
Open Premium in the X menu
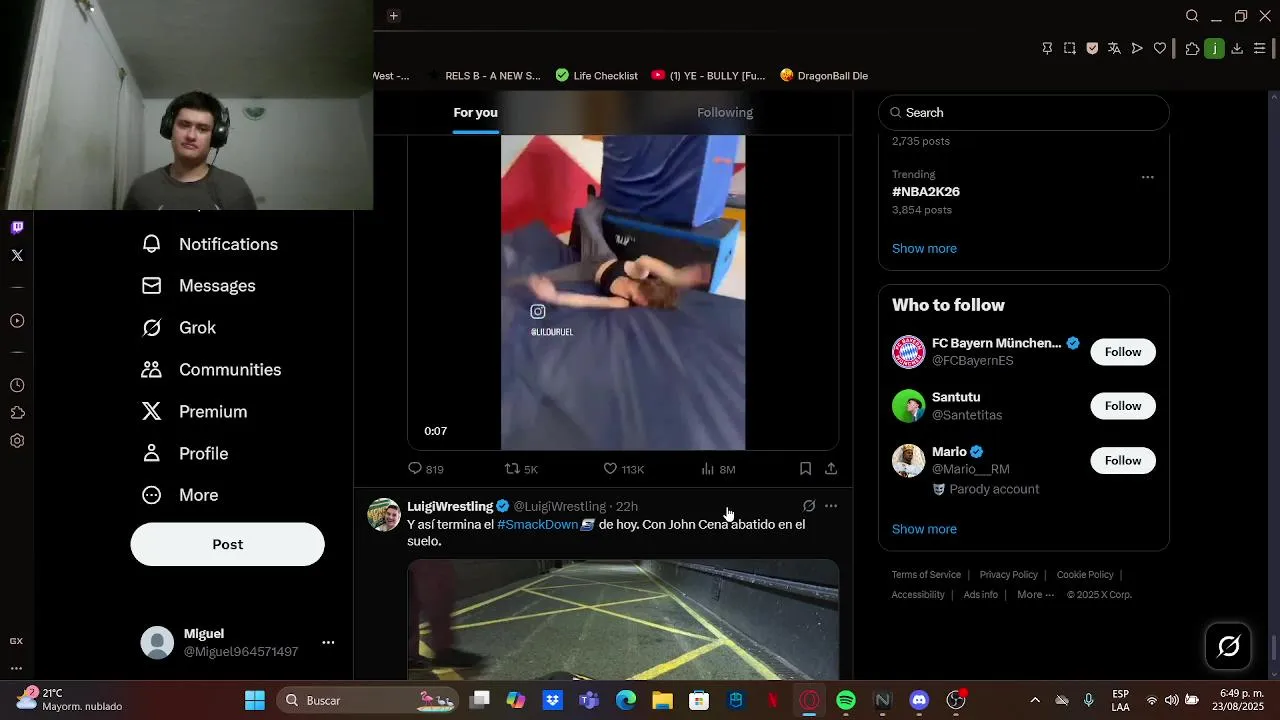coord(195,412)
